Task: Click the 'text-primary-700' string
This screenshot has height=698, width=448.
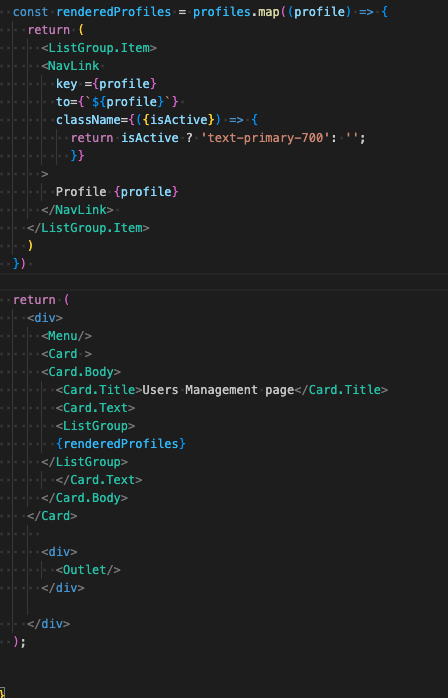Action: 265,138
